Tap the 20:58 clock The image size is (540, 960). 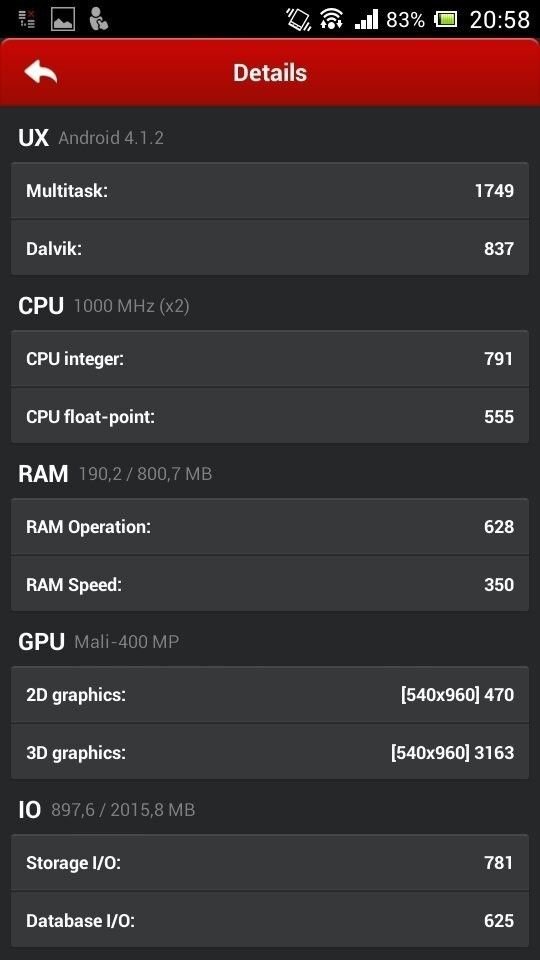coord(500,20)
